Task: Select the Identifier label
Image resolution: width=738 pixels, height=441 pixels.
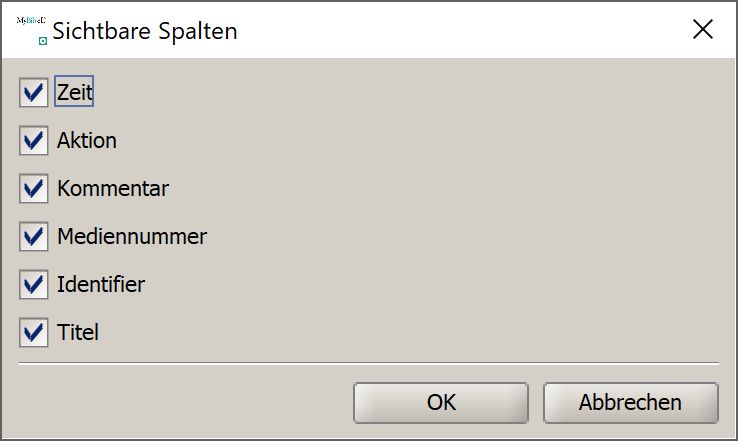Action: point(101,284)
